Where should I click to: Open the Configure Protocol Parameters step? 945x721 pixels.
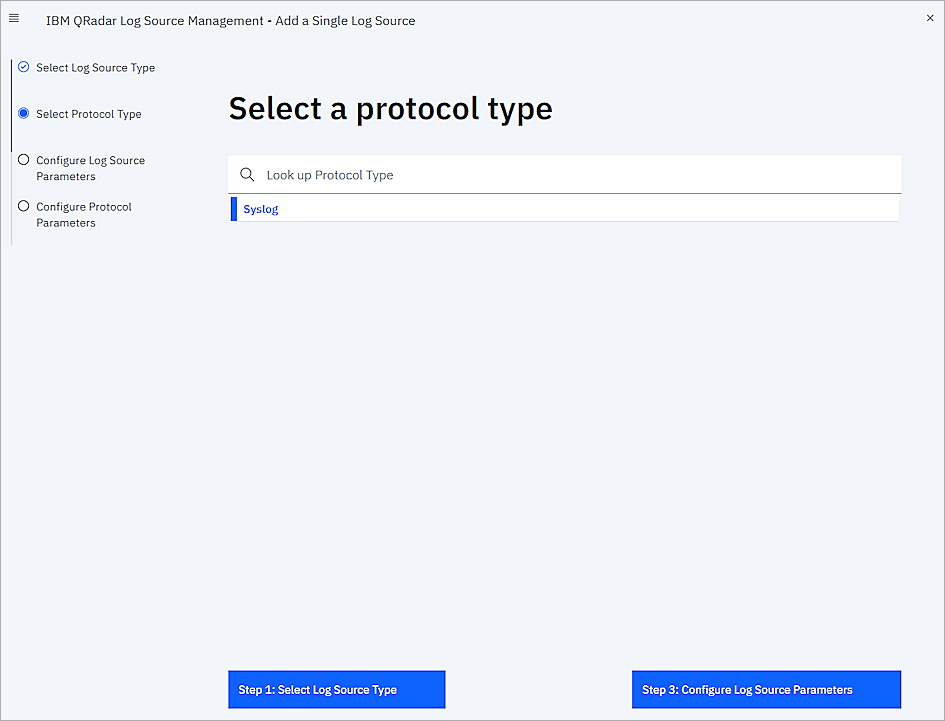coord(84,214)
